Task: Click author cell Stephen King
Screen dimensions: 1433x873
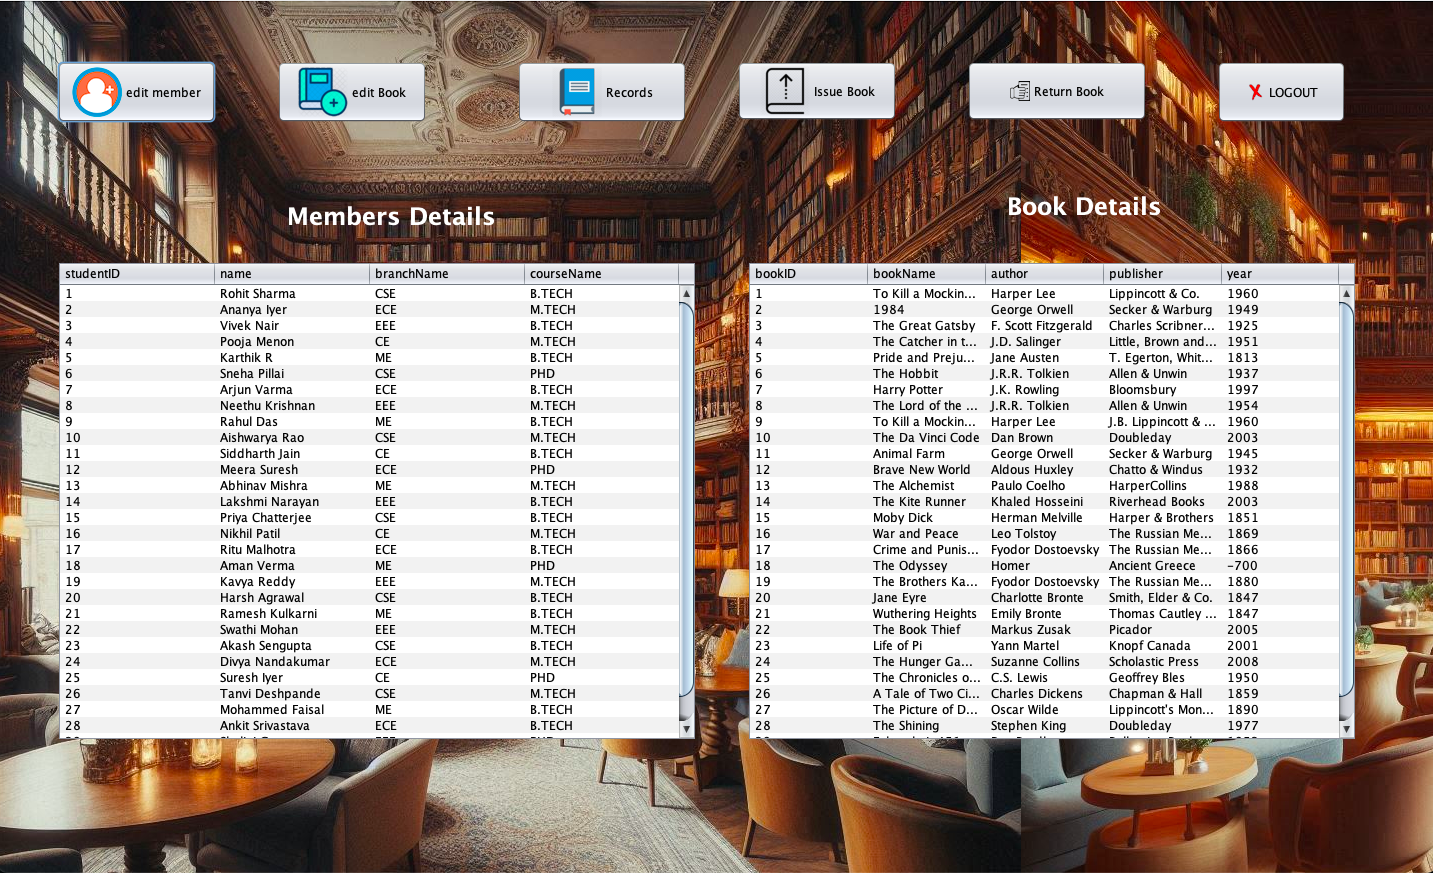Action: tap(1045, 726)
